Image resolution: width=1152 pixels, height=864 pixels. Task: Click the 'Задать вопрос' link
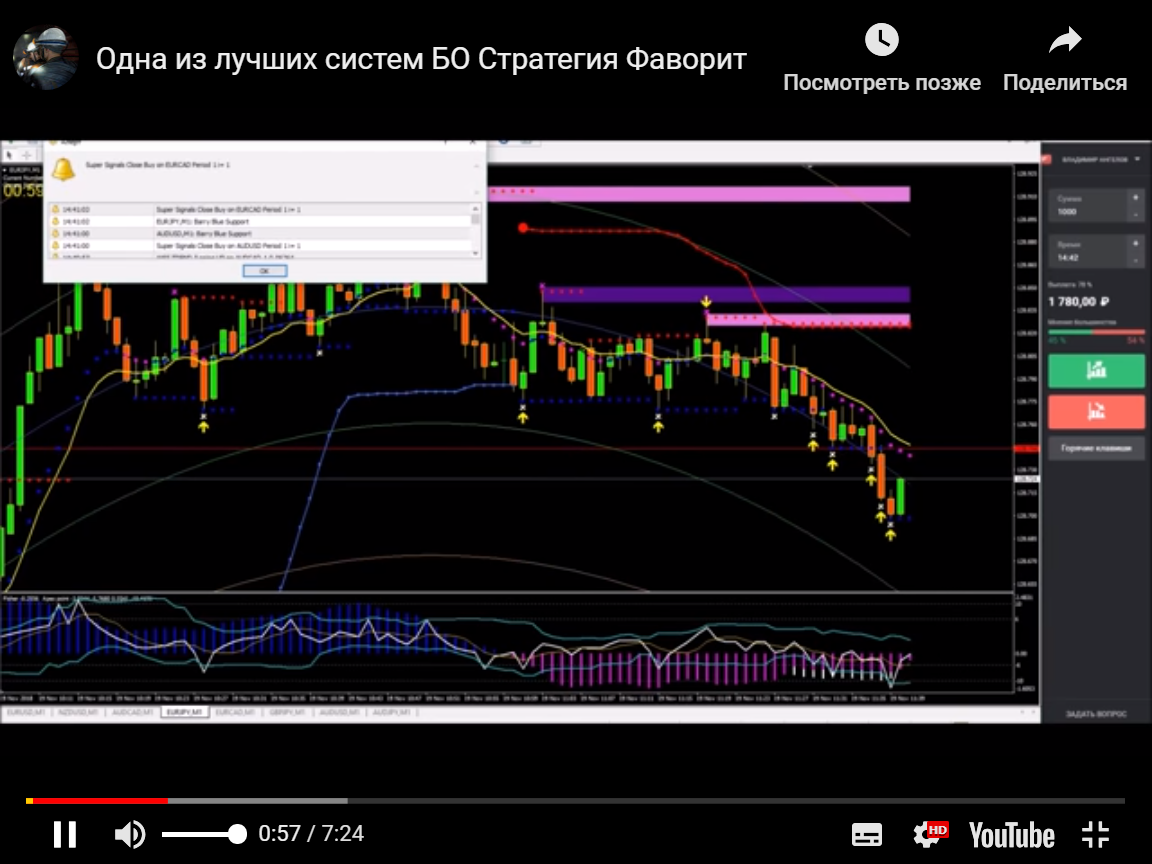[x=1095, y=713]
